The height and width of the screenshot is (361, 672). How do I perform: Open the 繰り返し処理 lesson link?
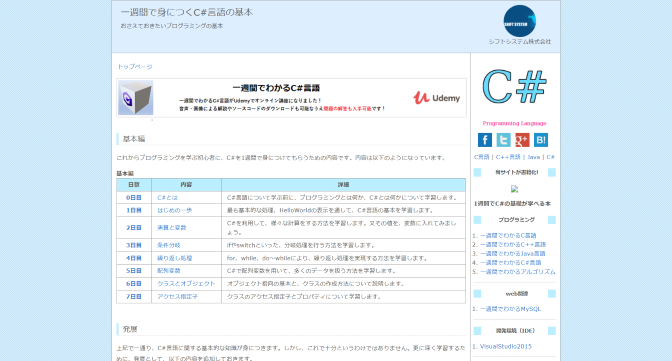click(x=174, y=258)
